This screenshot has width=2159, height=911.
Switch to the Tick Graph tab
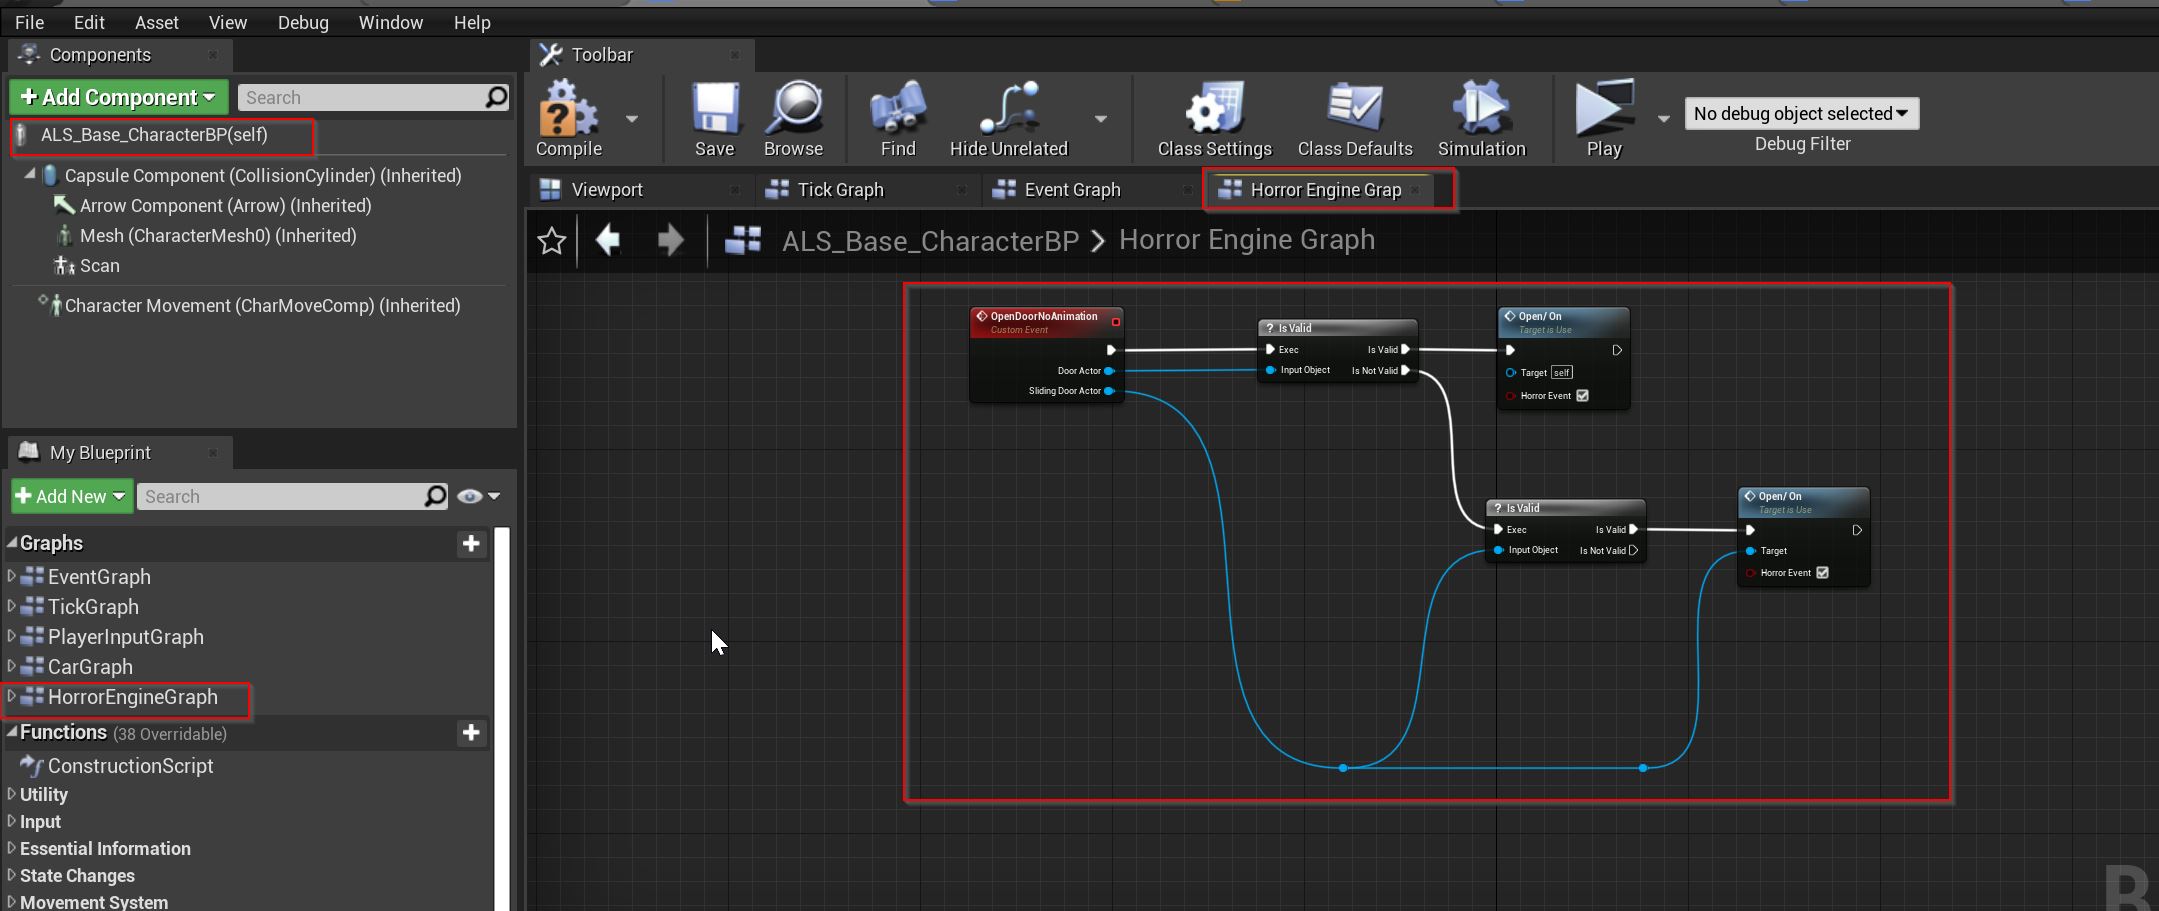coord(840,190)
